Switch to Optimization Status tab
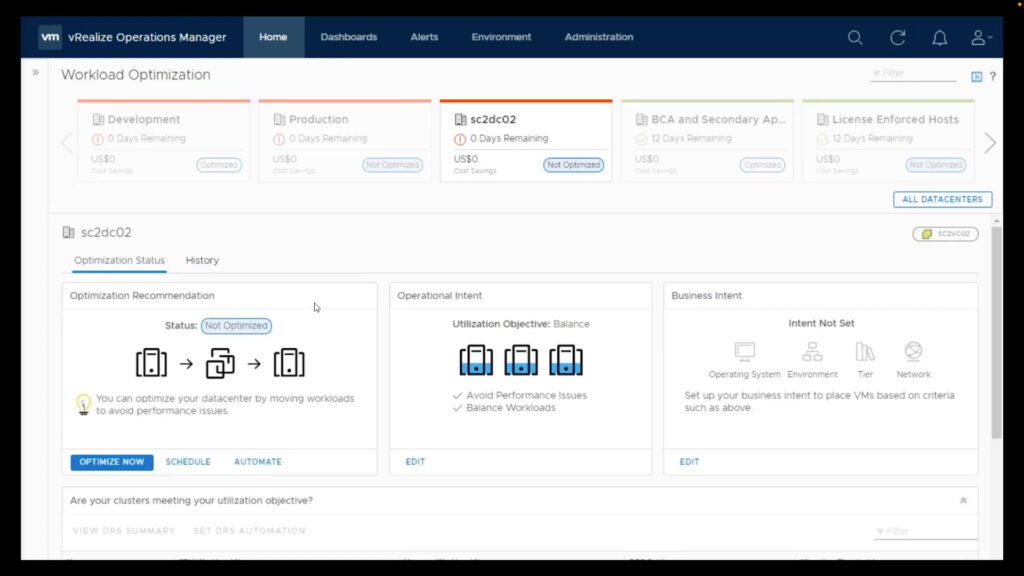Viewport: 1024px width, 576px height. 119,261
